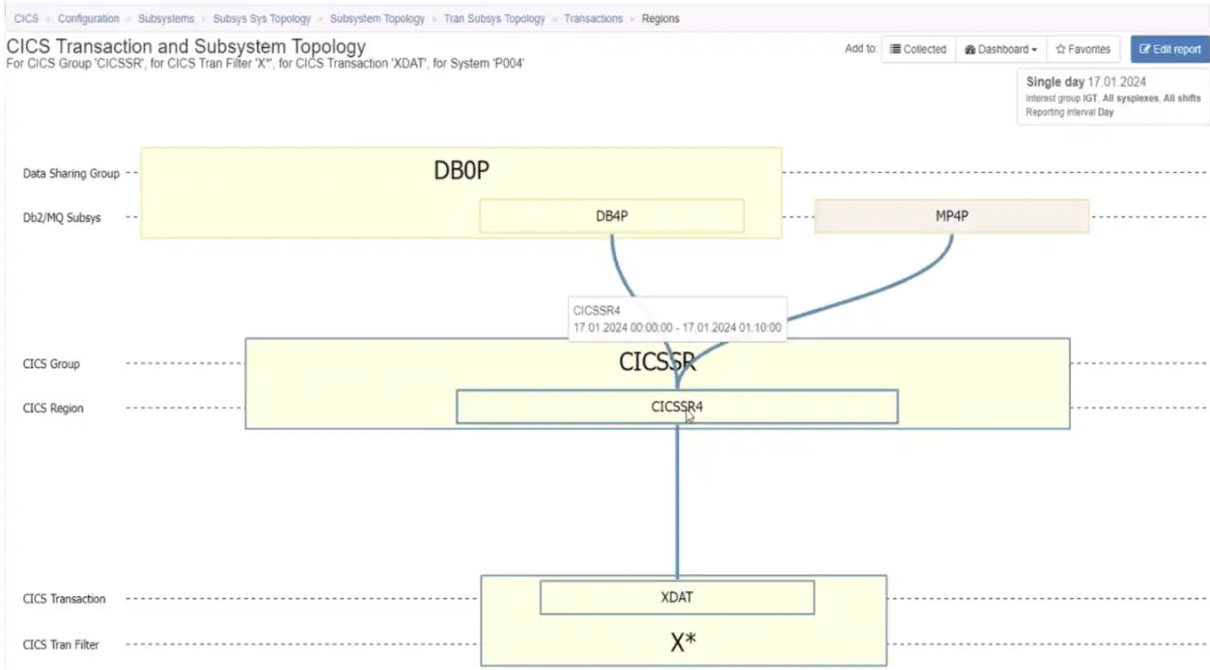Go to Configuration breadcrumb
The width and height of the screenshot is (1210, 670).
88,19
